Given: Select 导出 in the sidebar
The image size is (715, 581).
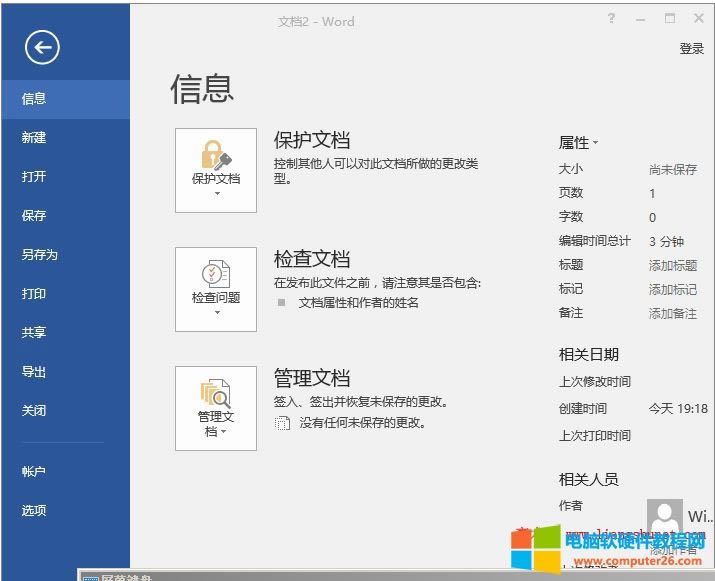Looking at the screenshot, I should coord(66,372).
